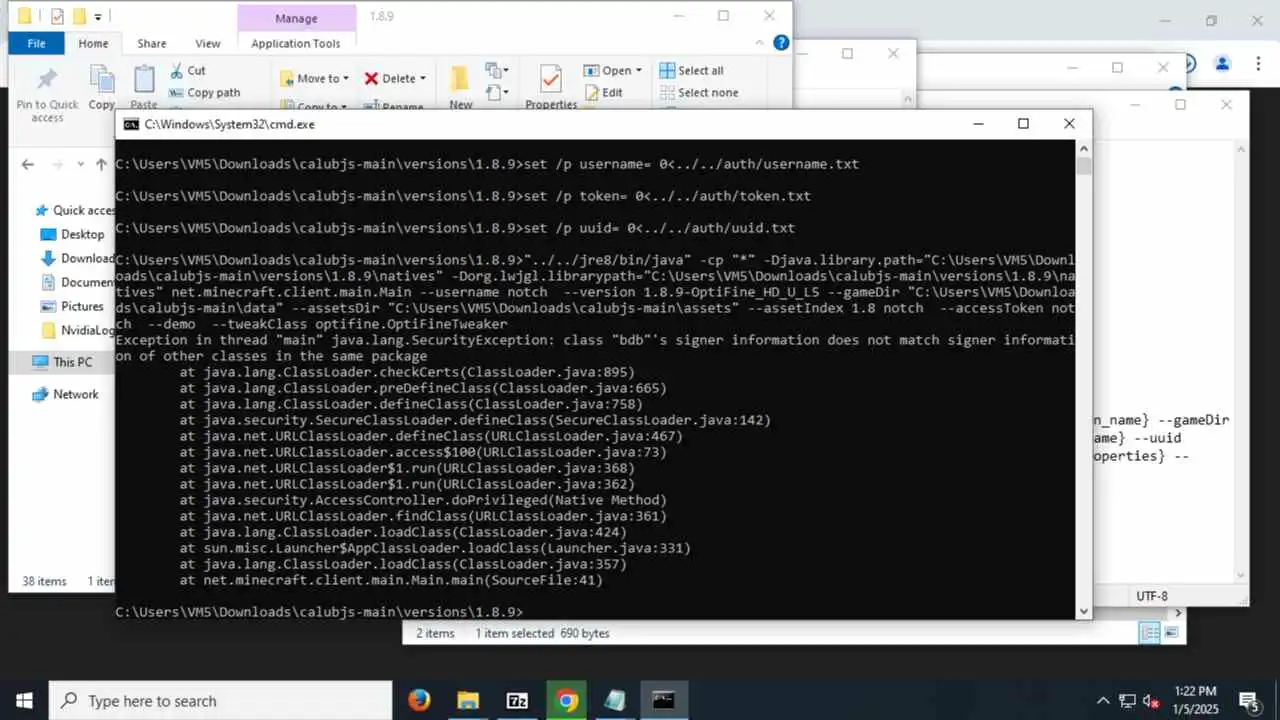Viewport: 1280px width, 720px height.
Task: Switch to the View ribbon tab
Action: [208, 44]
